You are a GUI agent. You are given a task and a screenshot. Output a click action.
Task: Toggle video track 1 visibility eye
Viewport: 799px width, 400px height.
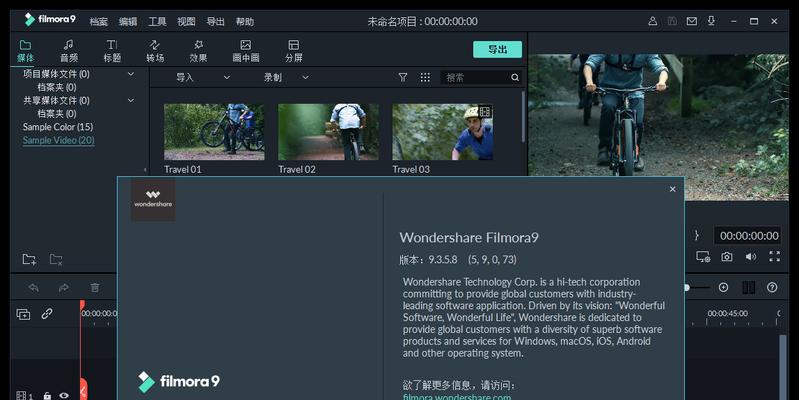64,395
